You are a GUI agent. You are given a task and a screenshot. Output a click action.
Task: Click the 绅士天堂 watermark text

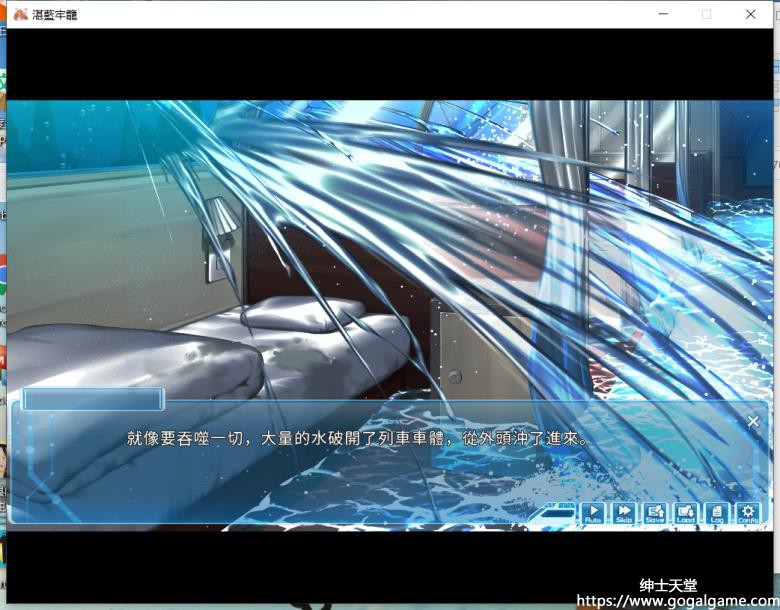point(668,586)
